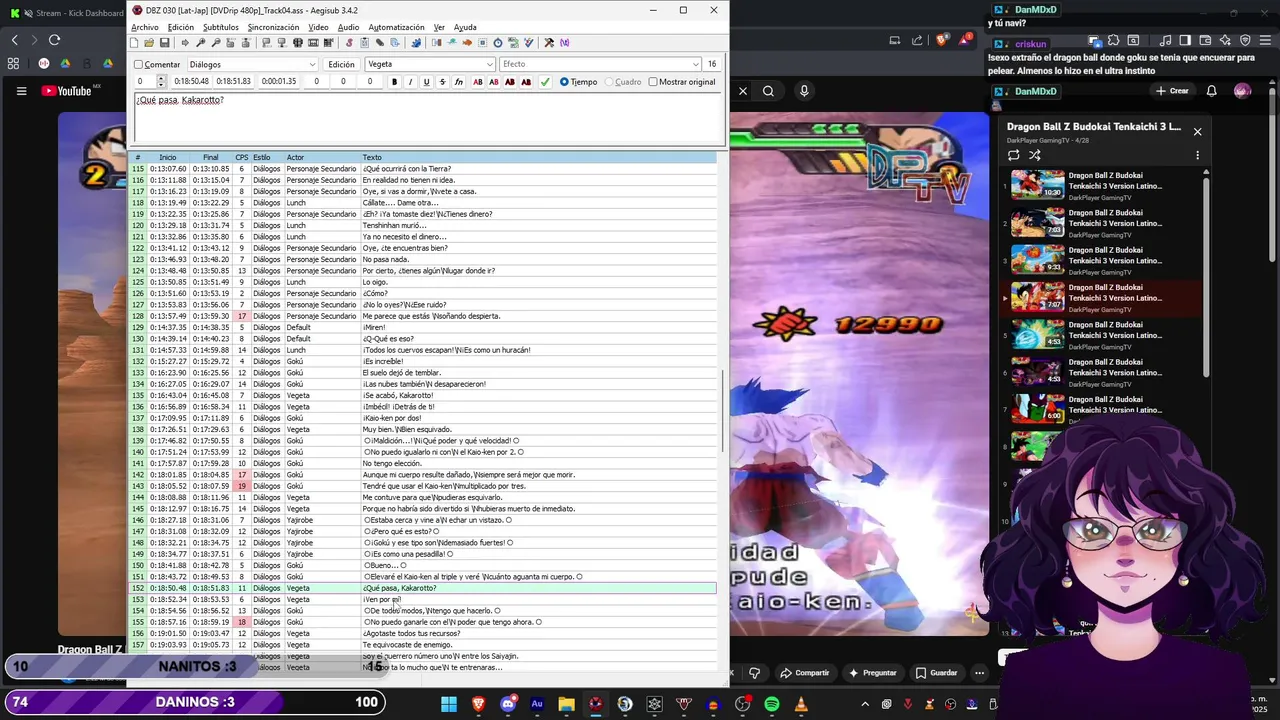Screen dimensions: 1280x720
Task: Toggle italic formatting button I
Action: [x=410, y=82]
